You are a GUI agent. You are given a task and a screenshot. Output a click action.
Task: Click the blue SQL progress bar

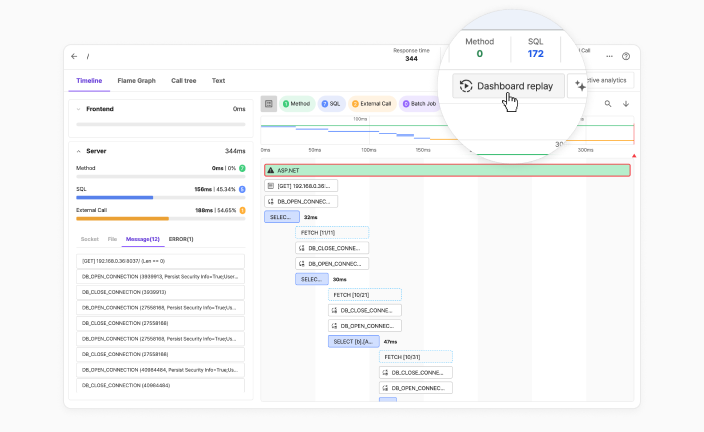114,197
